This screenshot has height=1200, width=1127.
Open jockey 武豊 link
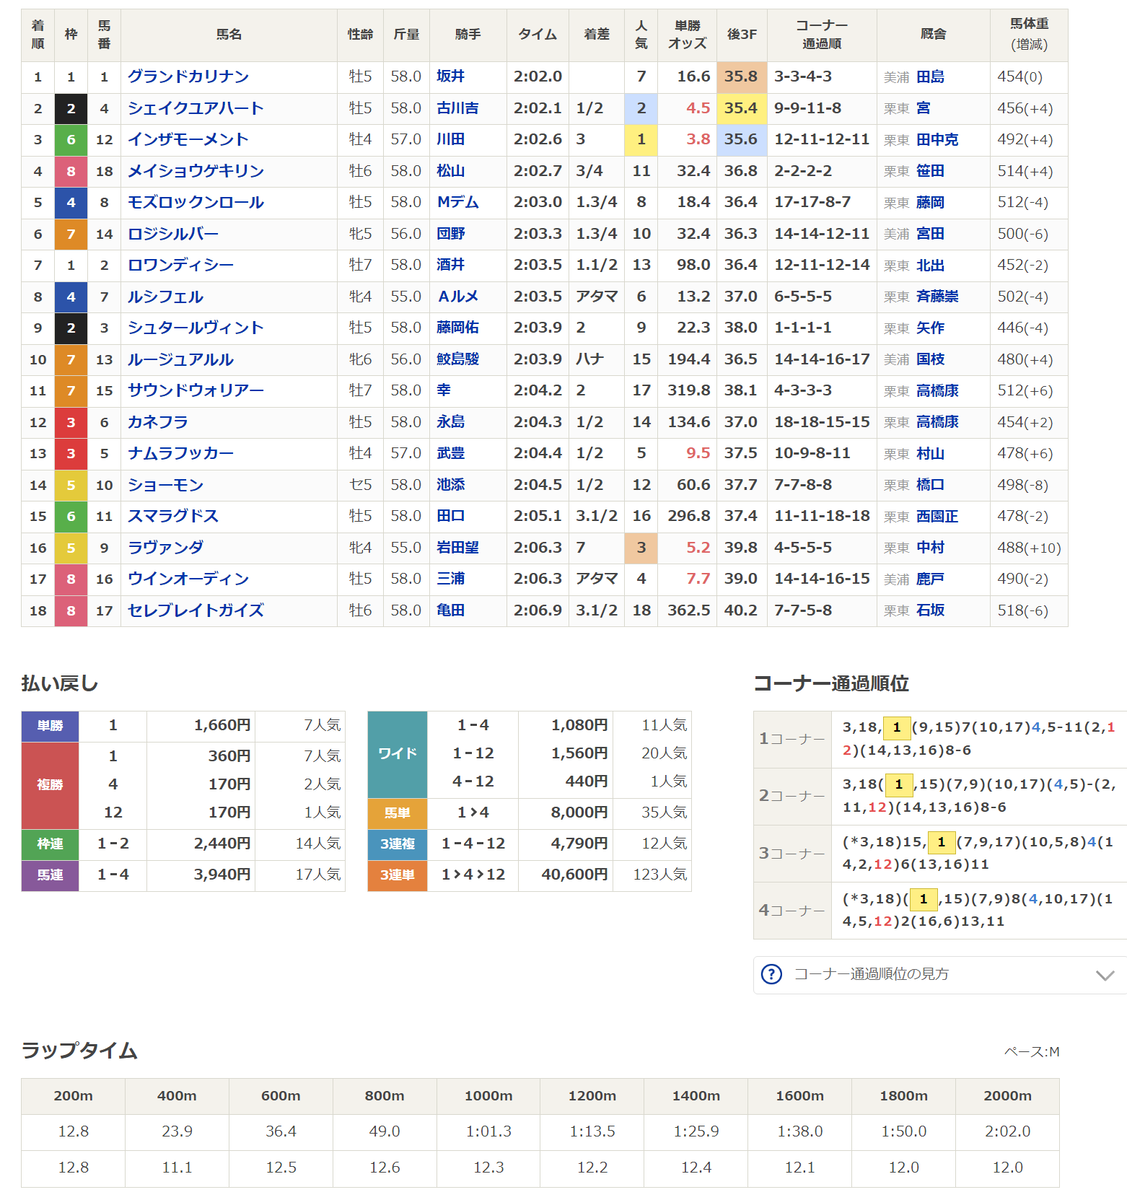point(451,453)
